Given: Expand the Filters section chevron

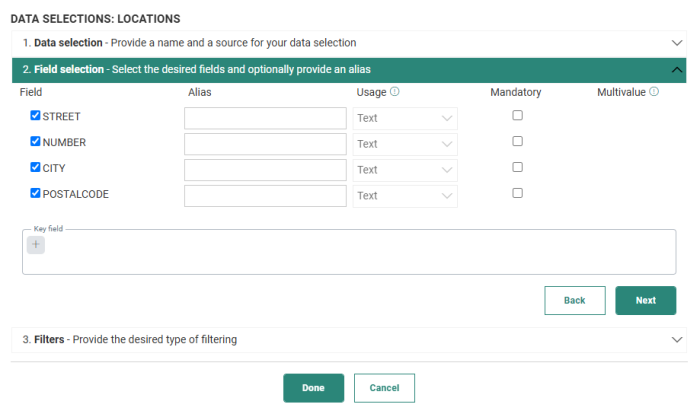Looking at the screenshot, I should point(677,340).
